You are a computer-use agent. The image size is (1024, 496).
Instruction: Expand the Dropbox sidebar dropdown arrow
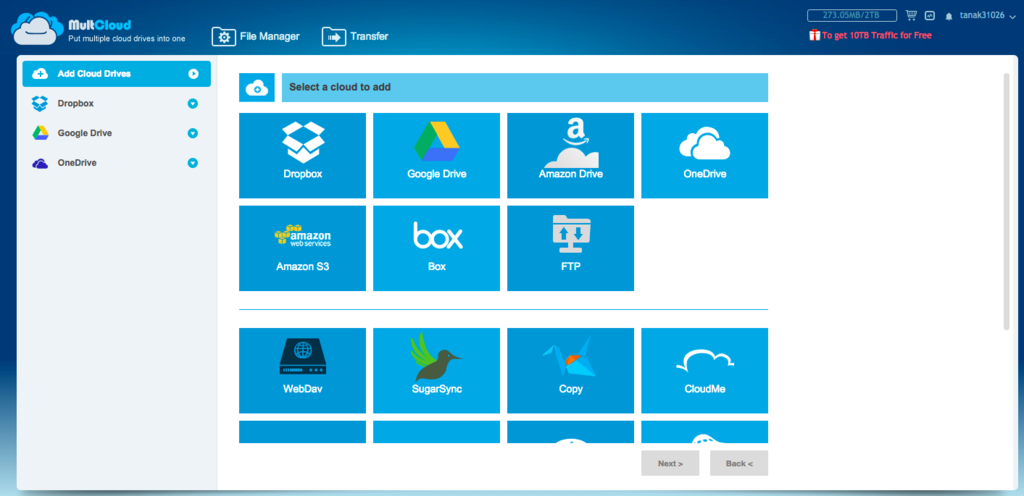point(193,104)
